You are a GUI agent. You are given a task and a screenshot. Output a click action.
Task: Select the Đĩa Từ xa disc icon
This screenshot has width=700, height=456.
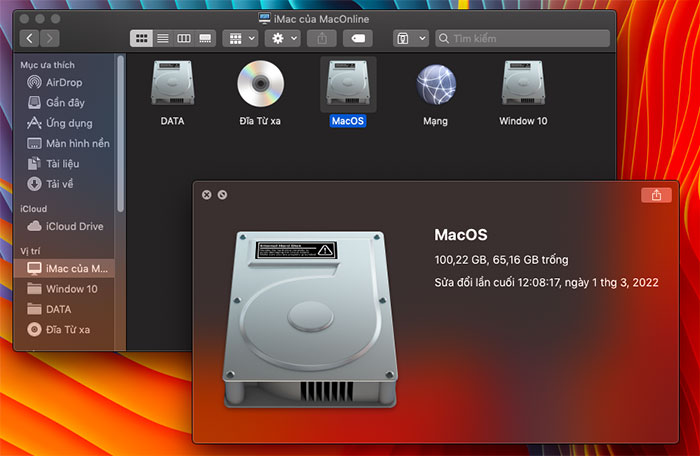260,84
